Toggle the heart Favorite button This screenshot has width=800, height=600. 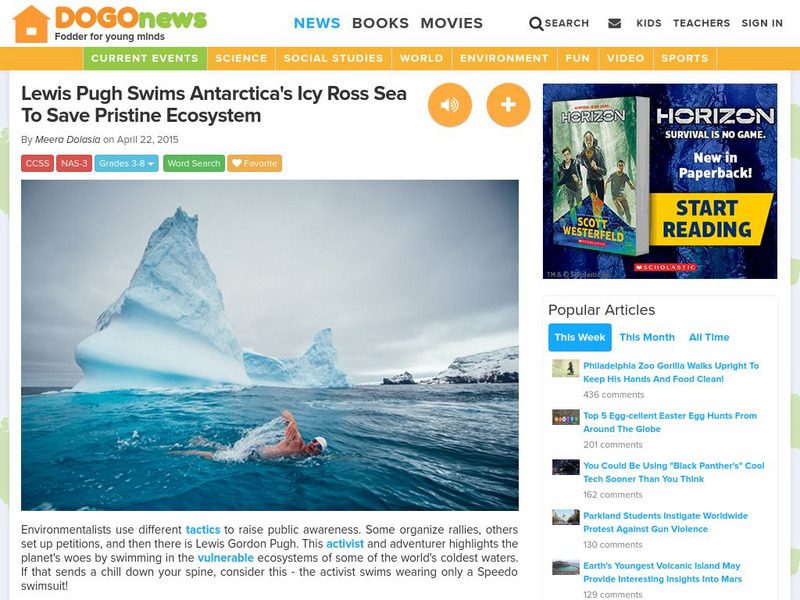coord(255,163)
